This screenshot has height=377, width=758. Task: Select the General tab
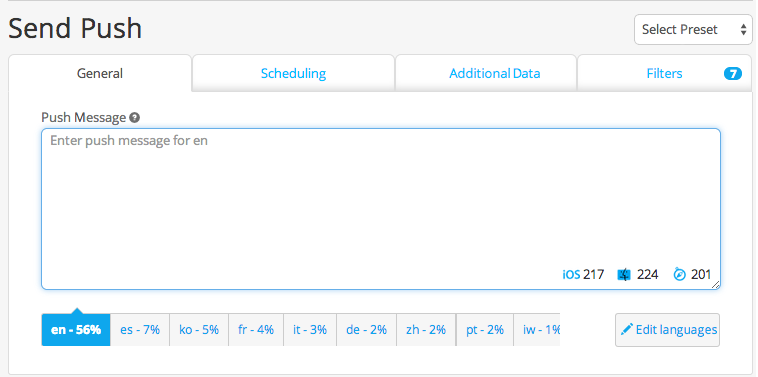100,73
